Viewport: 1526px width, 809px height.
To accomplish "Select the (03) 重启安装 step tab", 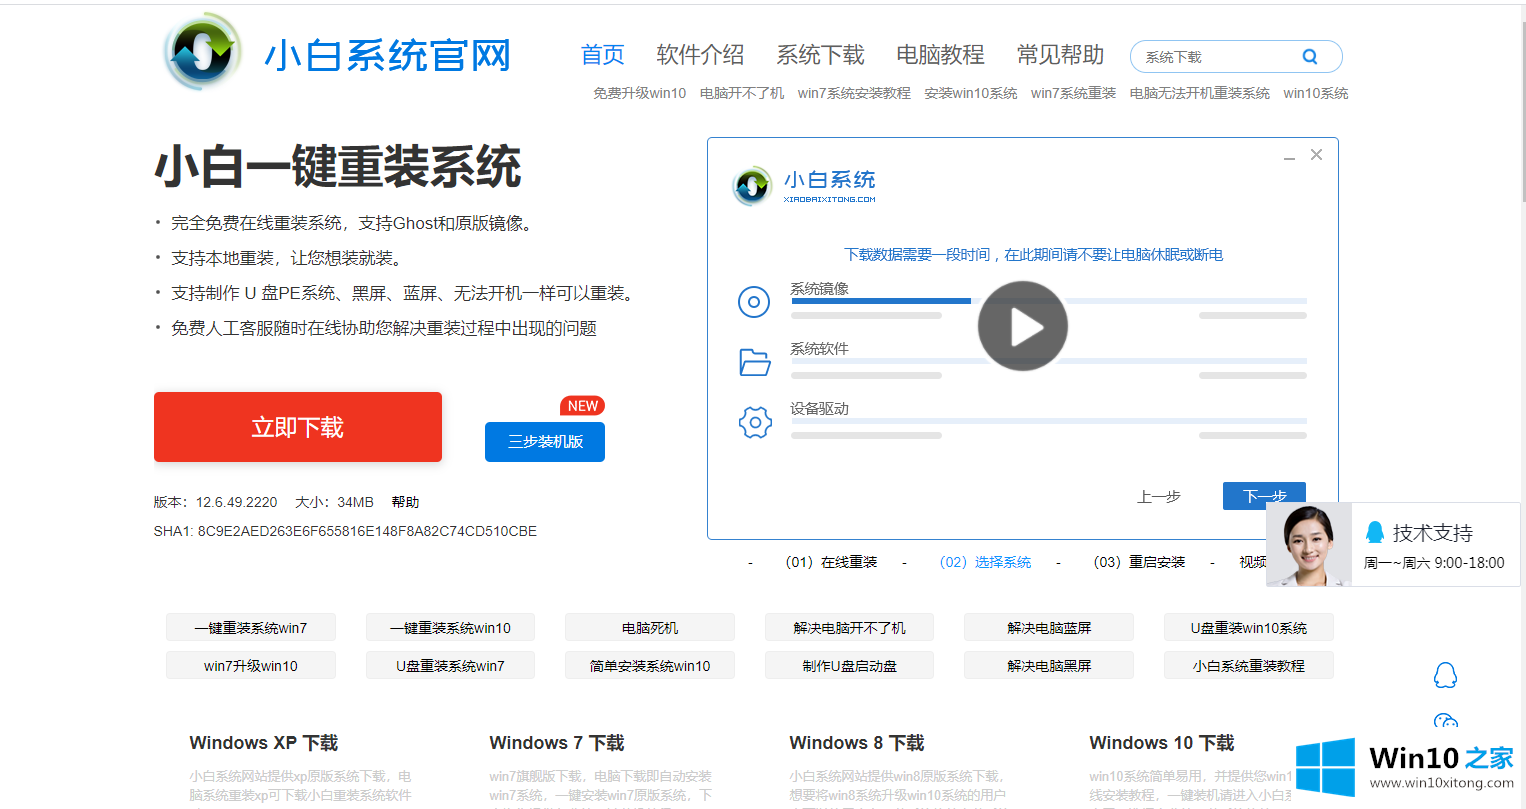I will (x=1140, y=562).
